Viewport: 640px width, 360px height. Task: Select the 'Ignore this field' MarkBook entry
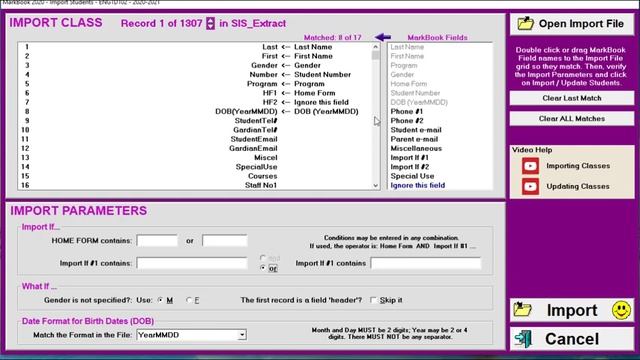(418, 185)
